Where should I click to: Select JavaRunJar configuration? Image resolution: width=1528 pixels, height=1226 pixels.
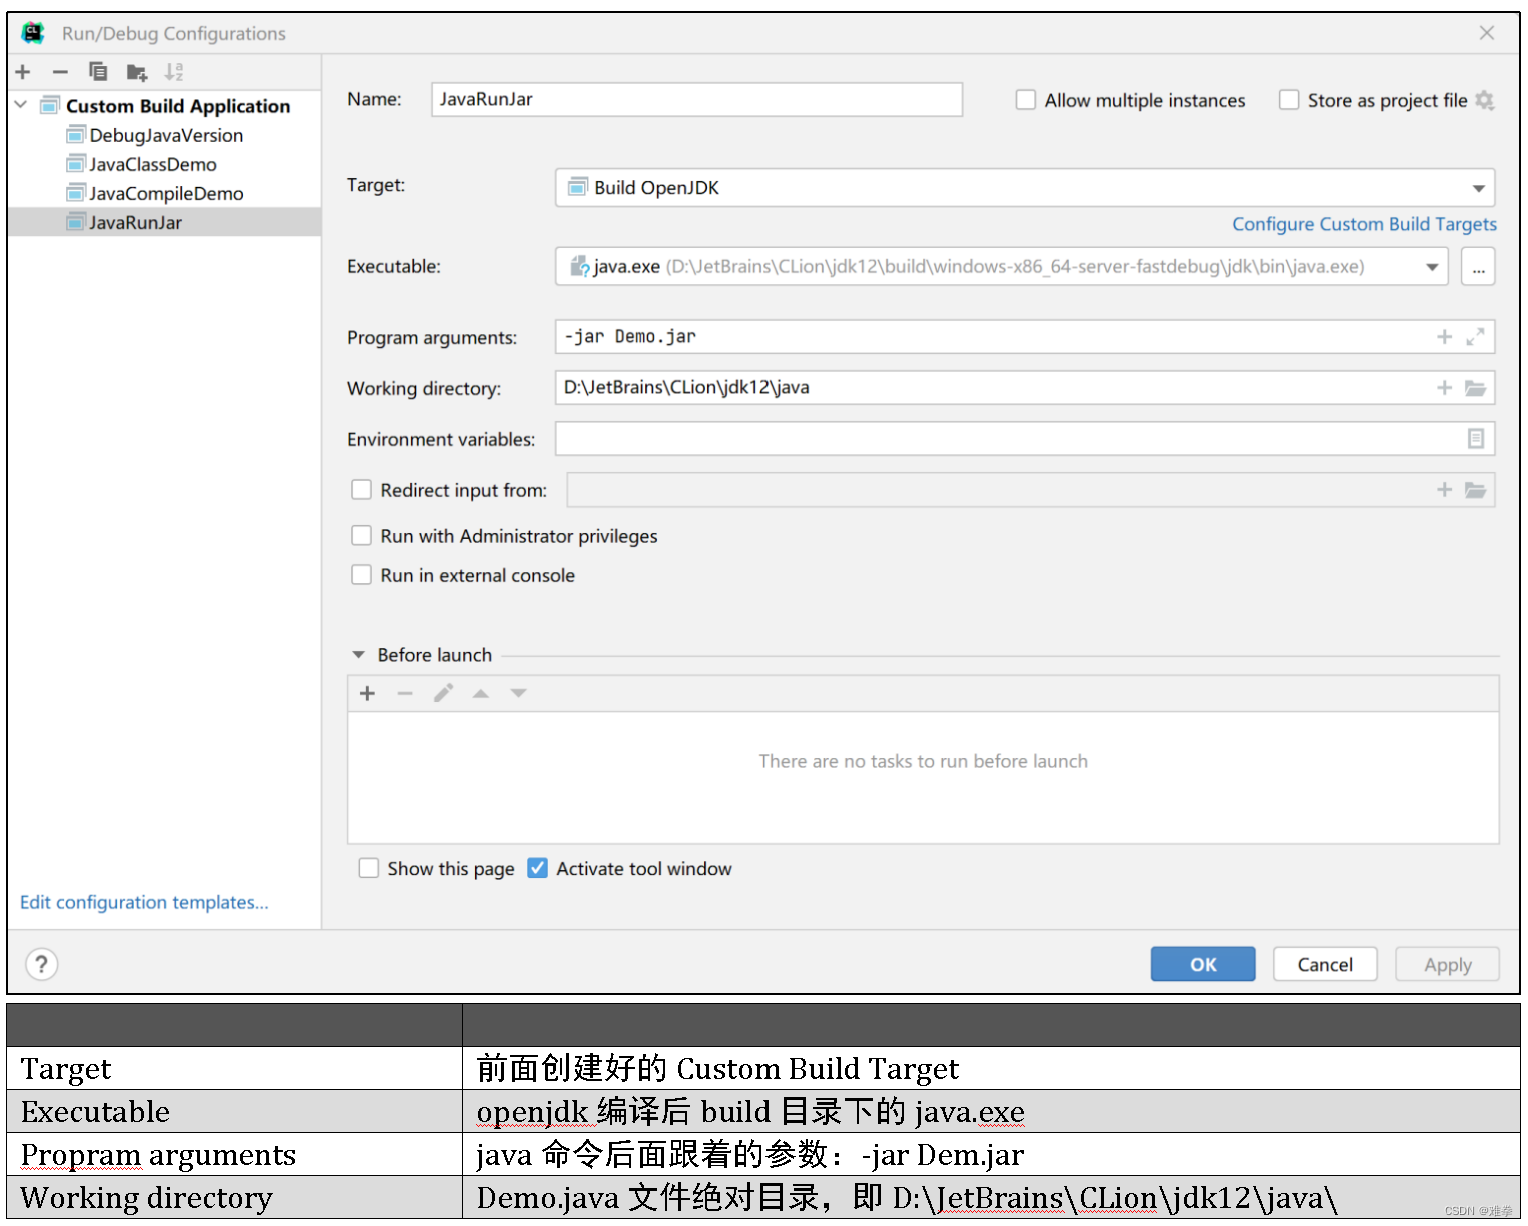pos(164,222)
